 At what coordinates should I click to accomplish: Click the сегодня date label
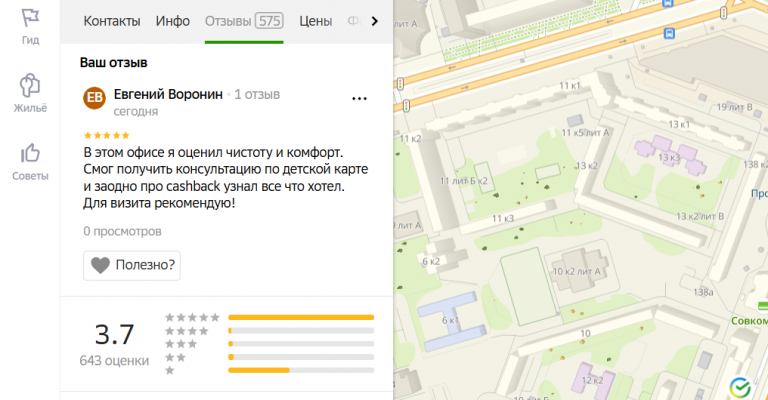[136, 112]
